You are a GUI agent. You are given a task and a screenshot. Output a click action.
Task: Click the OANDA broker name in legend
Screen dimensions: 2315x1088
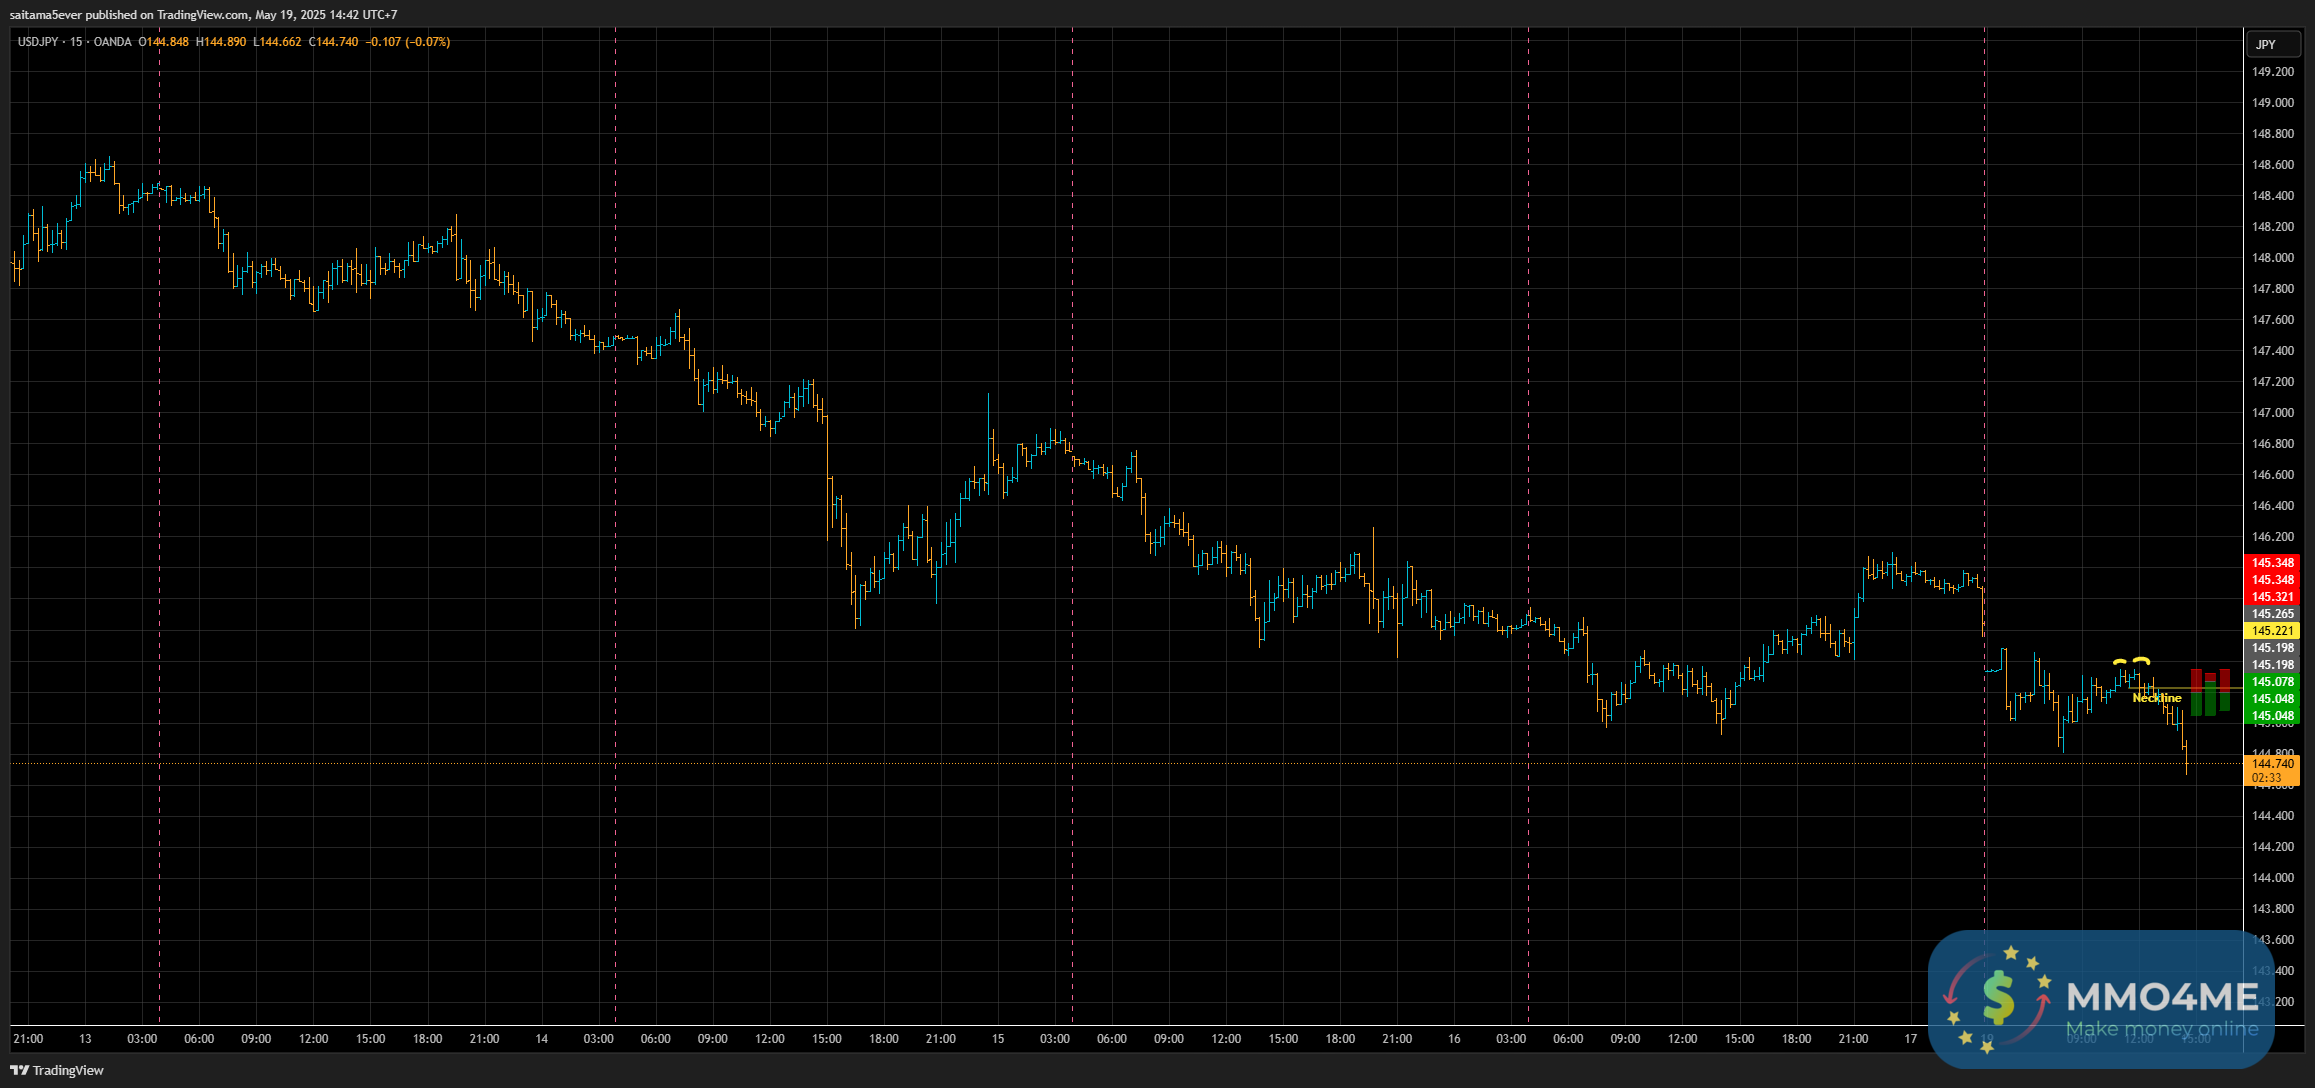click(112, 42)
